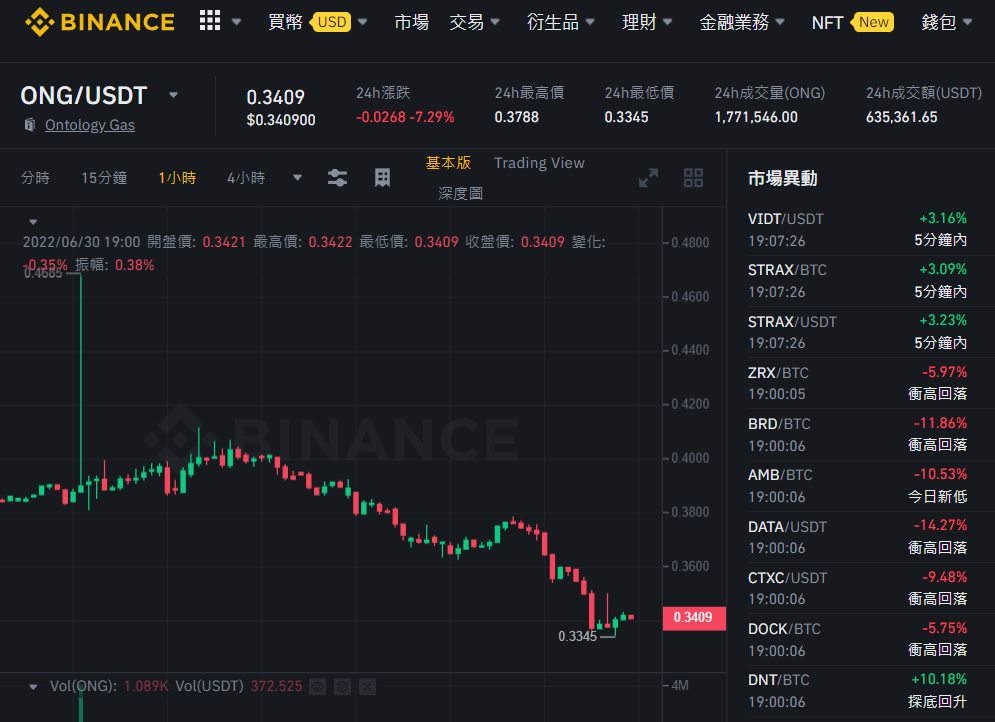Open the apps grid menu icon
This screenshot has height=722, width=995.
click(209, 21)
